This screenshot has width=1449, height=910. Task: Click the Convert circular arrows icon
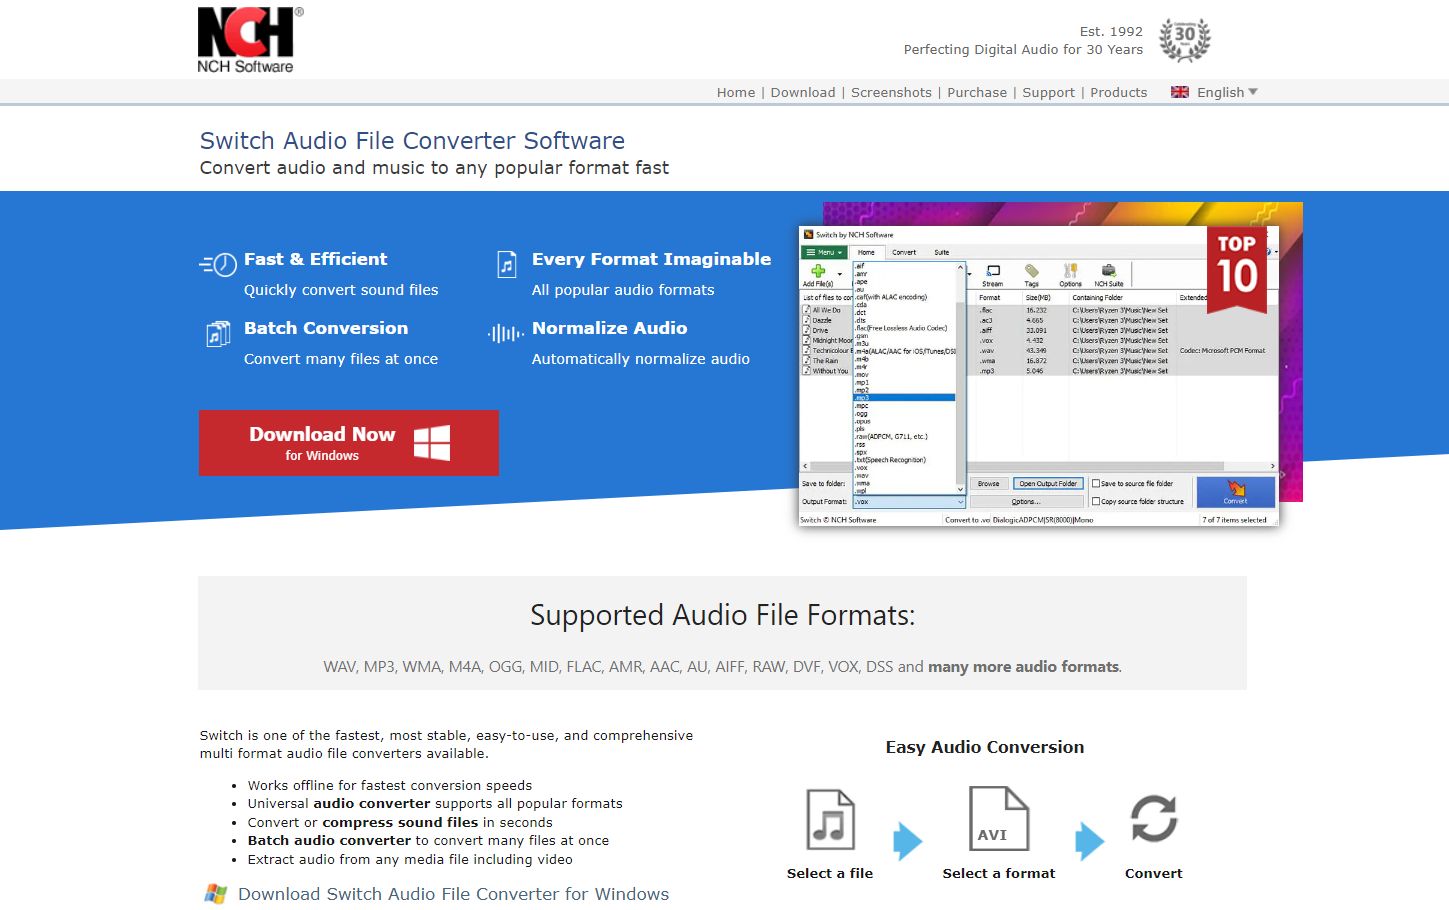click(x=1154, y=819)
